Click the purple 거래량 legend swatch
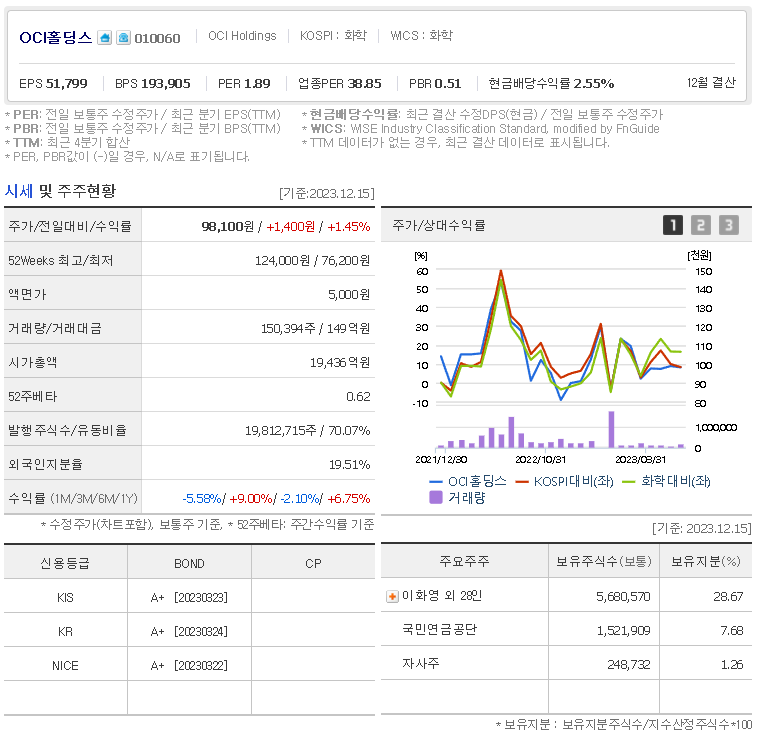 pos(436,497)
